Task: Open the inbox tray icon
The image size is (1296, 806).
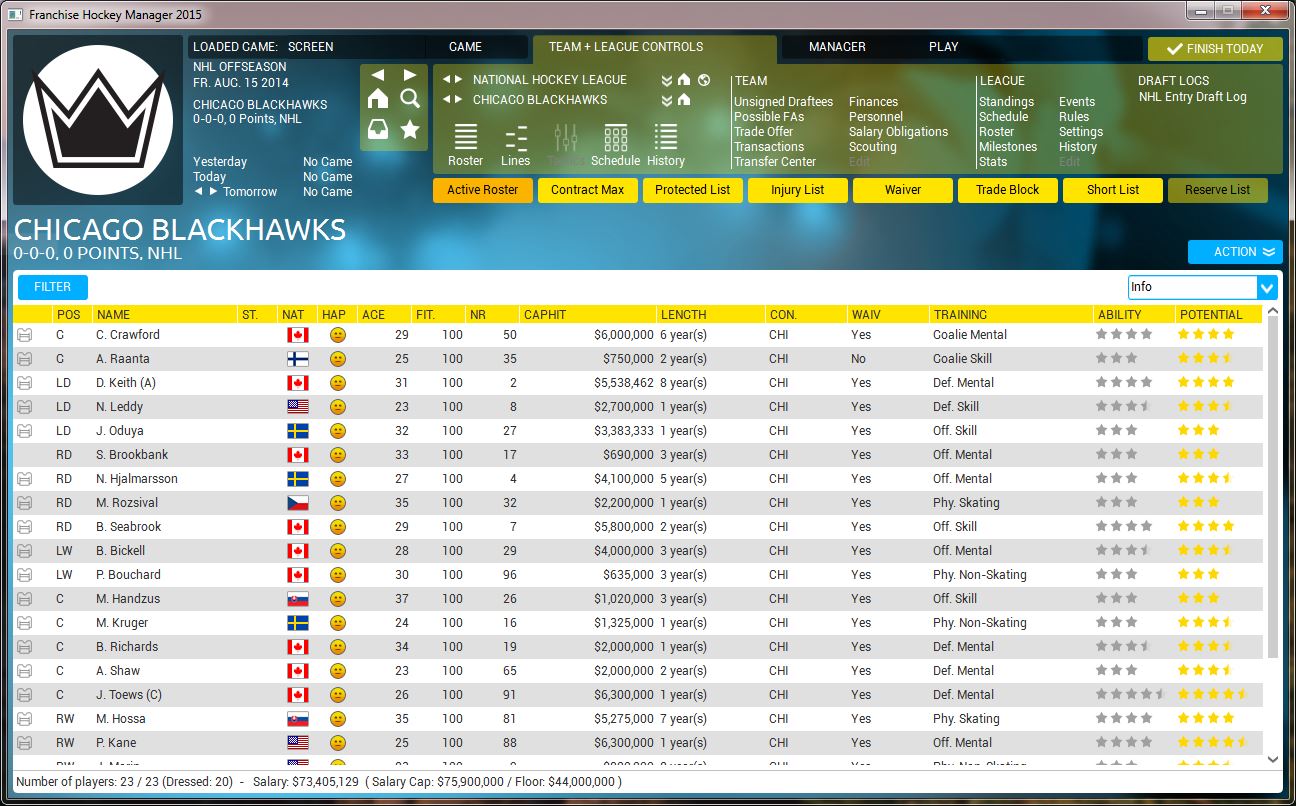Action: coord(378,130)
